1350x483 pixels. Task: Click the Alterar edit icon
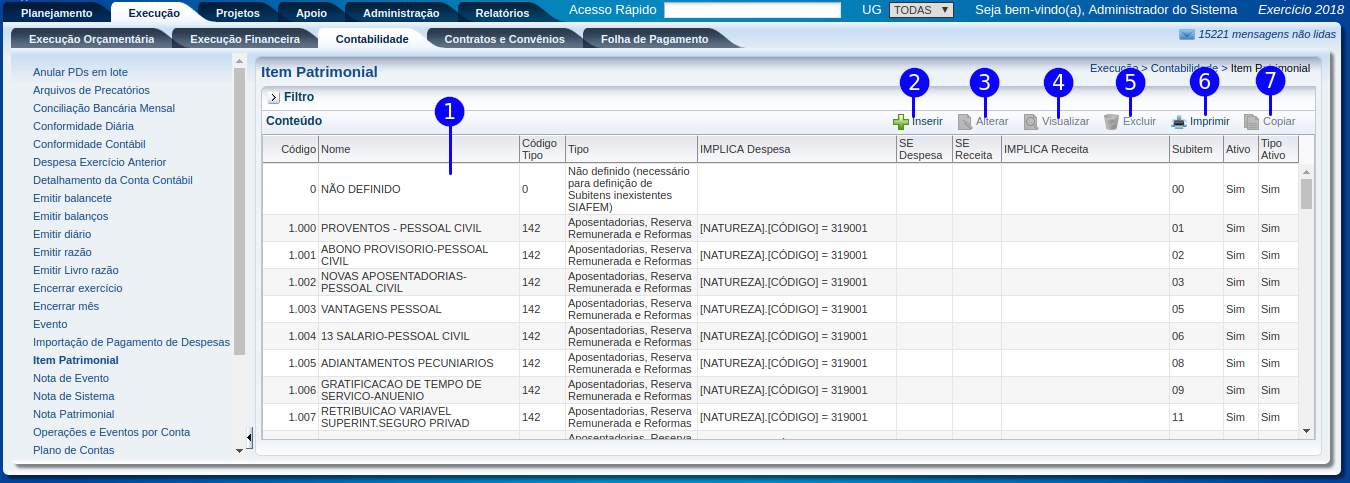point(965,121)
